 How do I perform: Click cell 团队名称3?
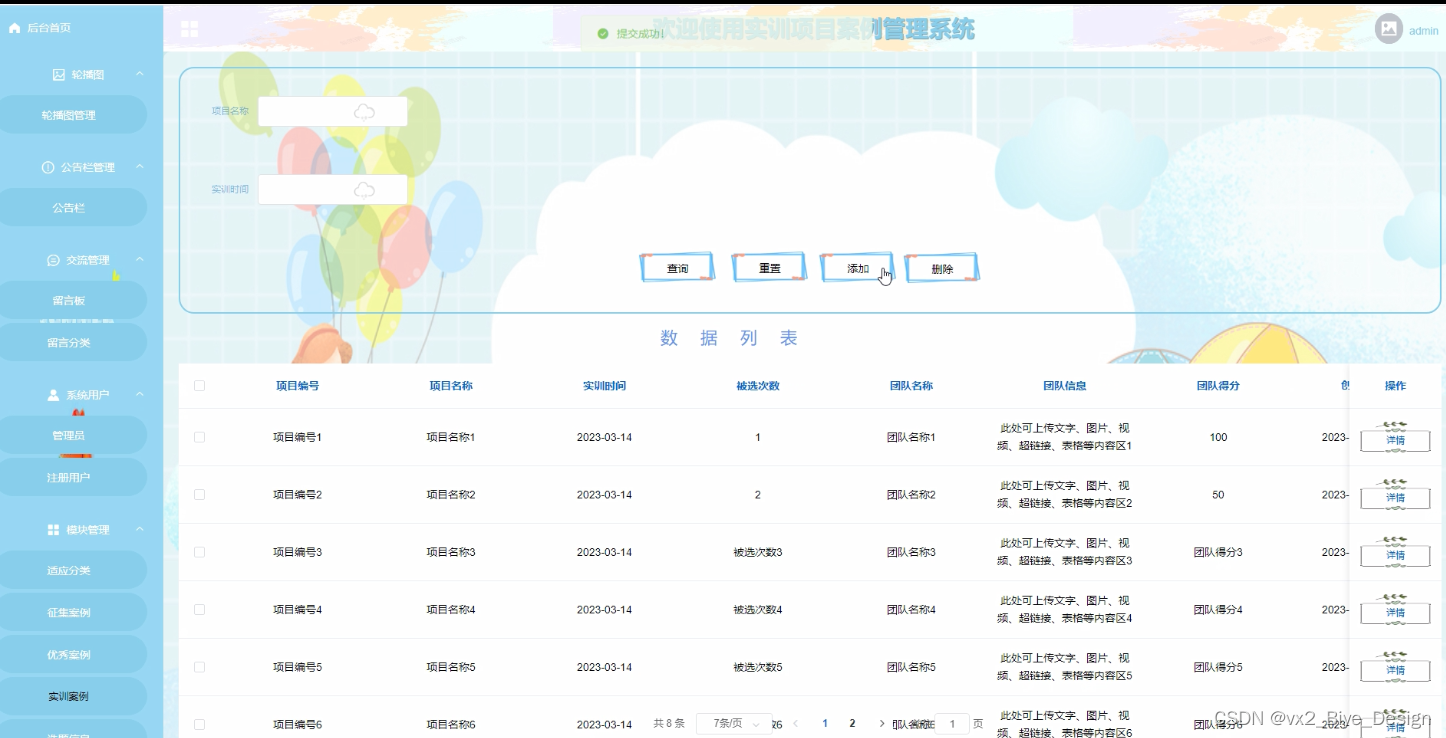(x=911, y=552)
